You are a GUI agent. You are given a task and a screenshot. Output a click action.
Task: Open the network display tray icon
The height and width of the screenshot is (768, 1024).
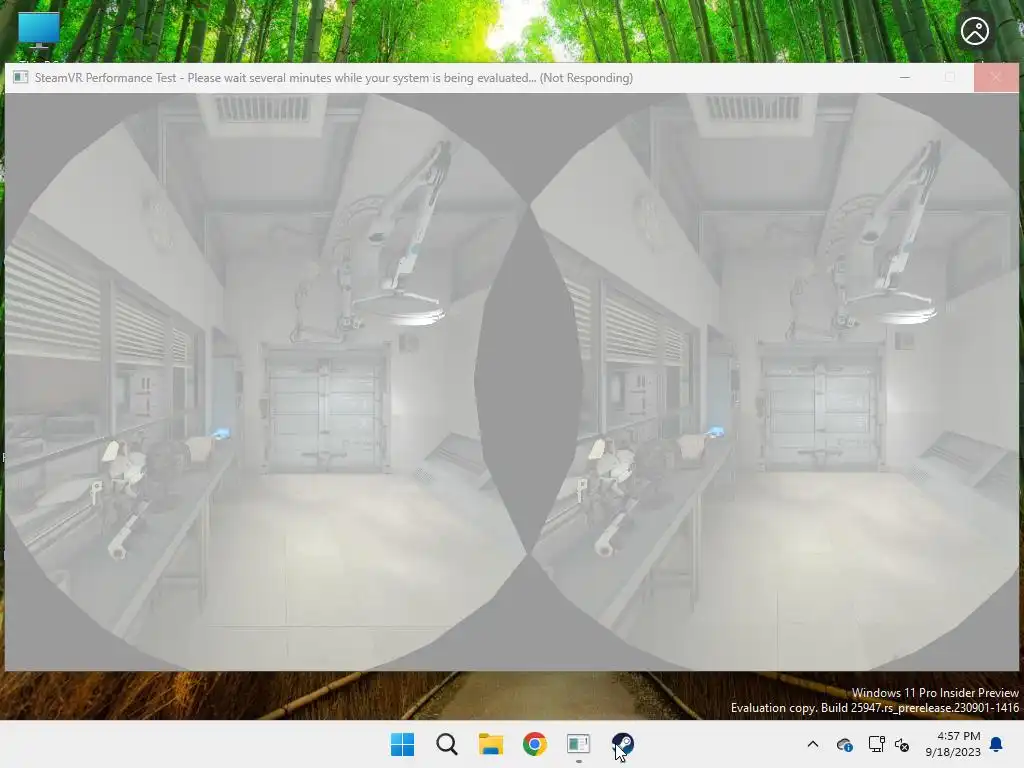tap(876, 744)
